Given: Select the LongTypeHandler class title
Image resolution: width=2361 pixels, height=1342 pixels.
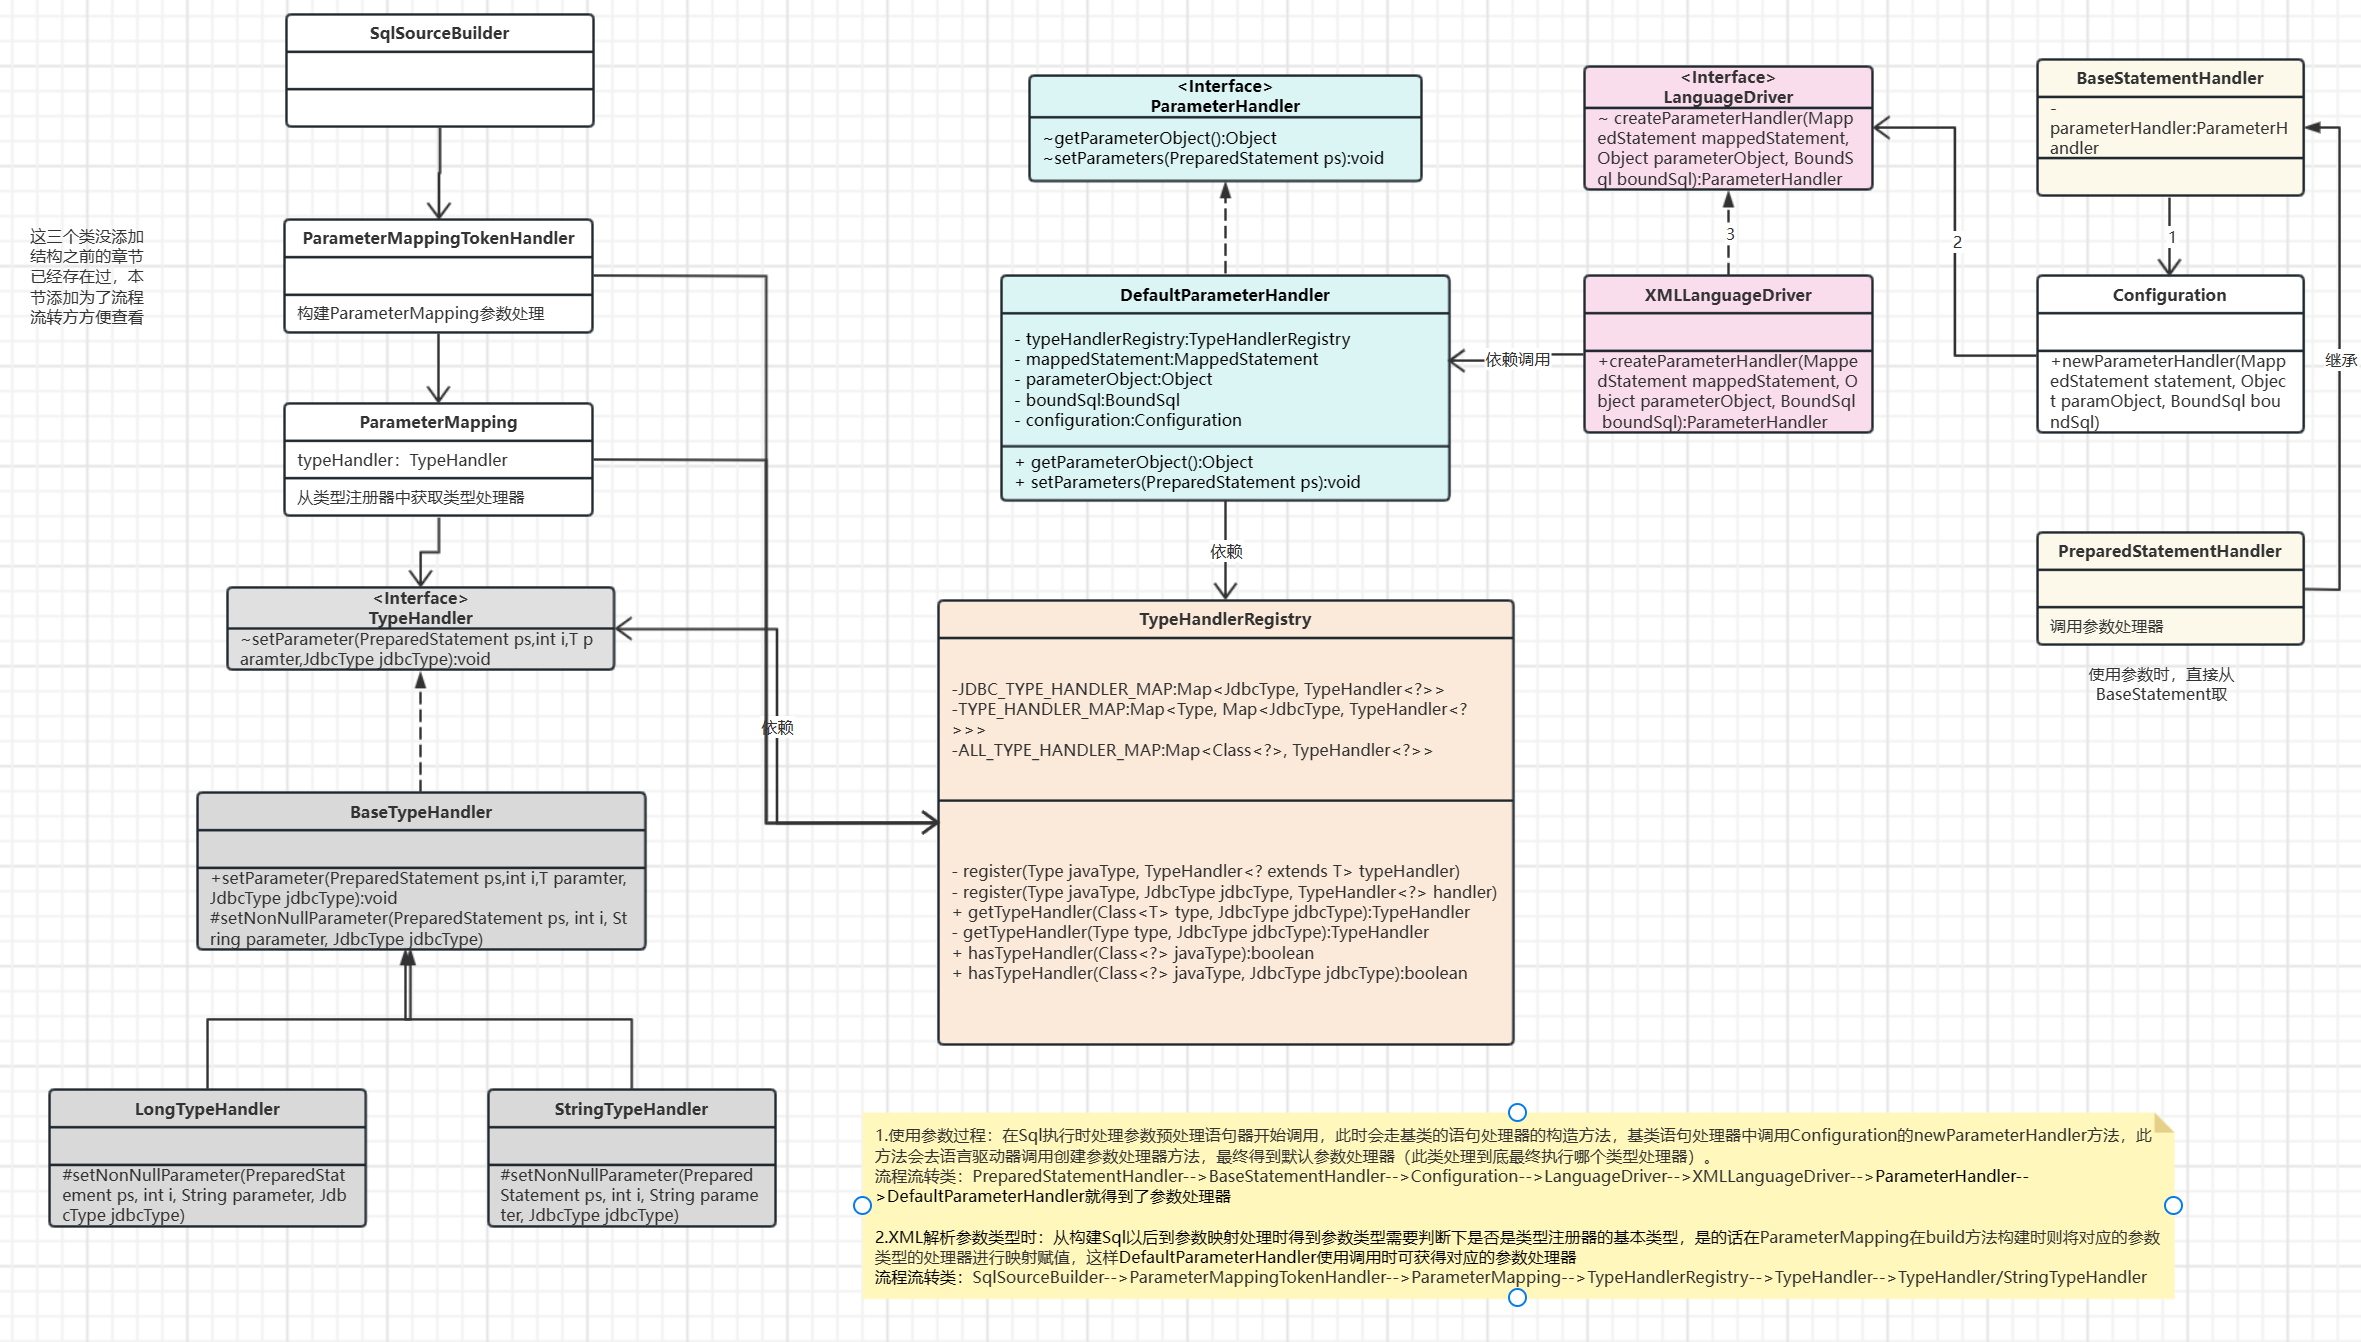Looking at the screenshot, I should pyautogui.click(x=207, y=1109).
